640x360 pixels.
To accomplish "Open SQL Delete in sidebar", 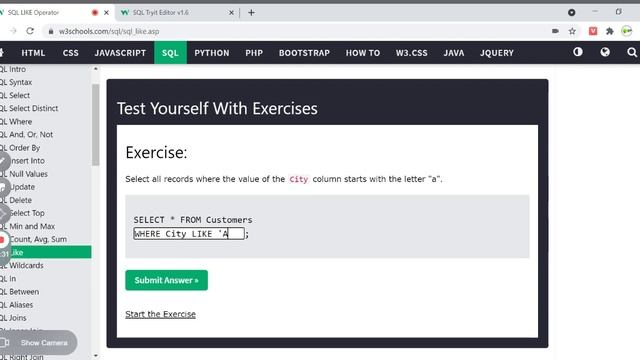I will pos(16,200).
